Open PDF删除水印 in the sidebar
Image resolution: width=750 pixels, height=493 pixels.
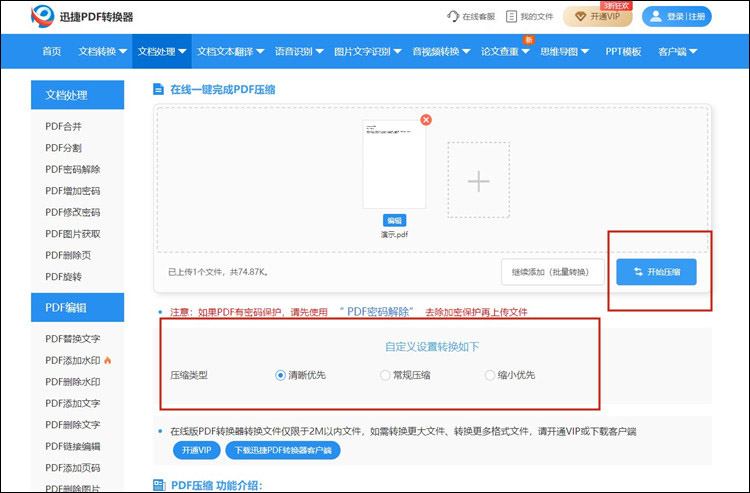(73, 382)
